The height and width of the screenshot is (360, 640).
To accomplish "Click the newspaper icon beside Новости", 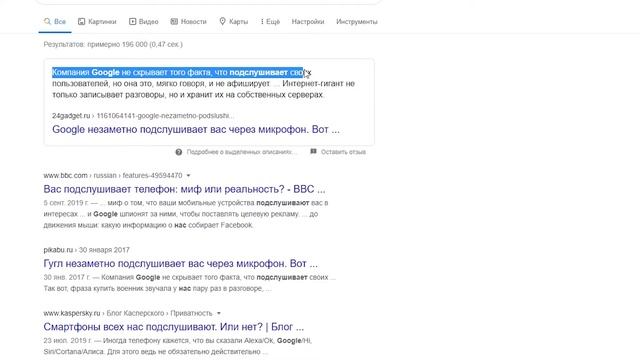I will pyautogui.click(x=174, y=21).
